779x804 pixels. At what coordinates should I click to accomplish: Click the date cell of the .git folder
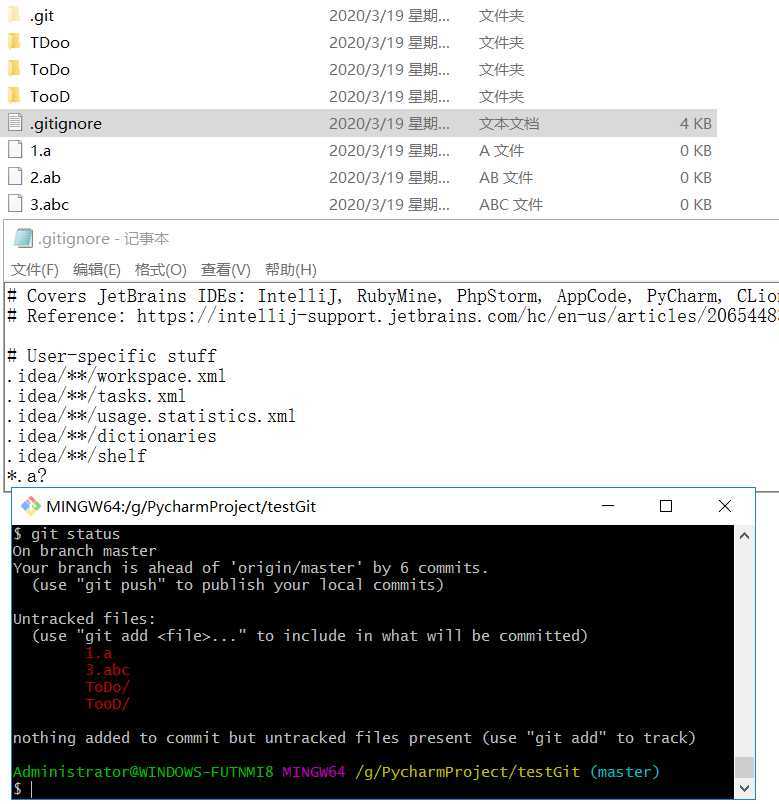point(389,16)
